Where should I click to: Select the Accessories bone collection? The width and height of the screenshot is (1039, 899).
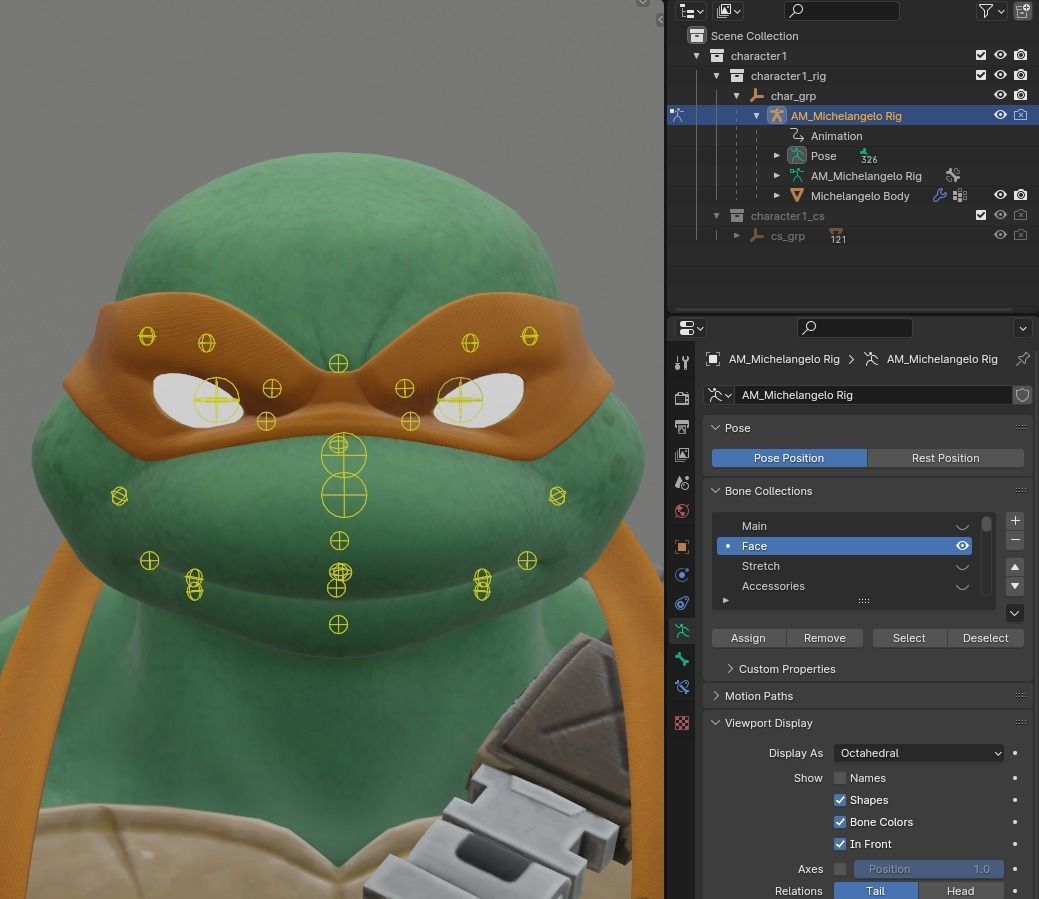(x=844, y=586)
